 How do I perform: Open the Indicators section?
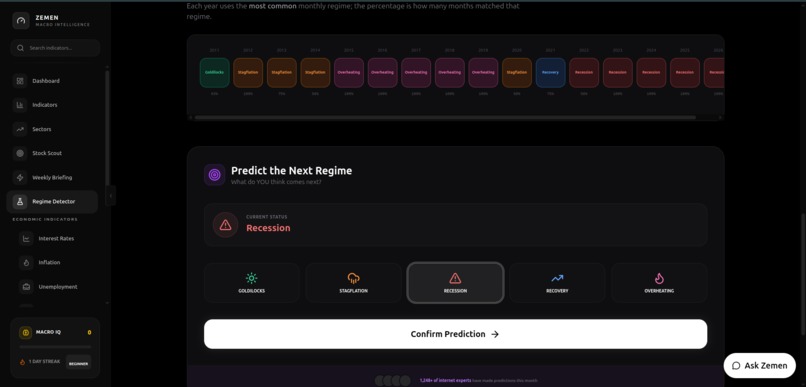pos(52,105)
